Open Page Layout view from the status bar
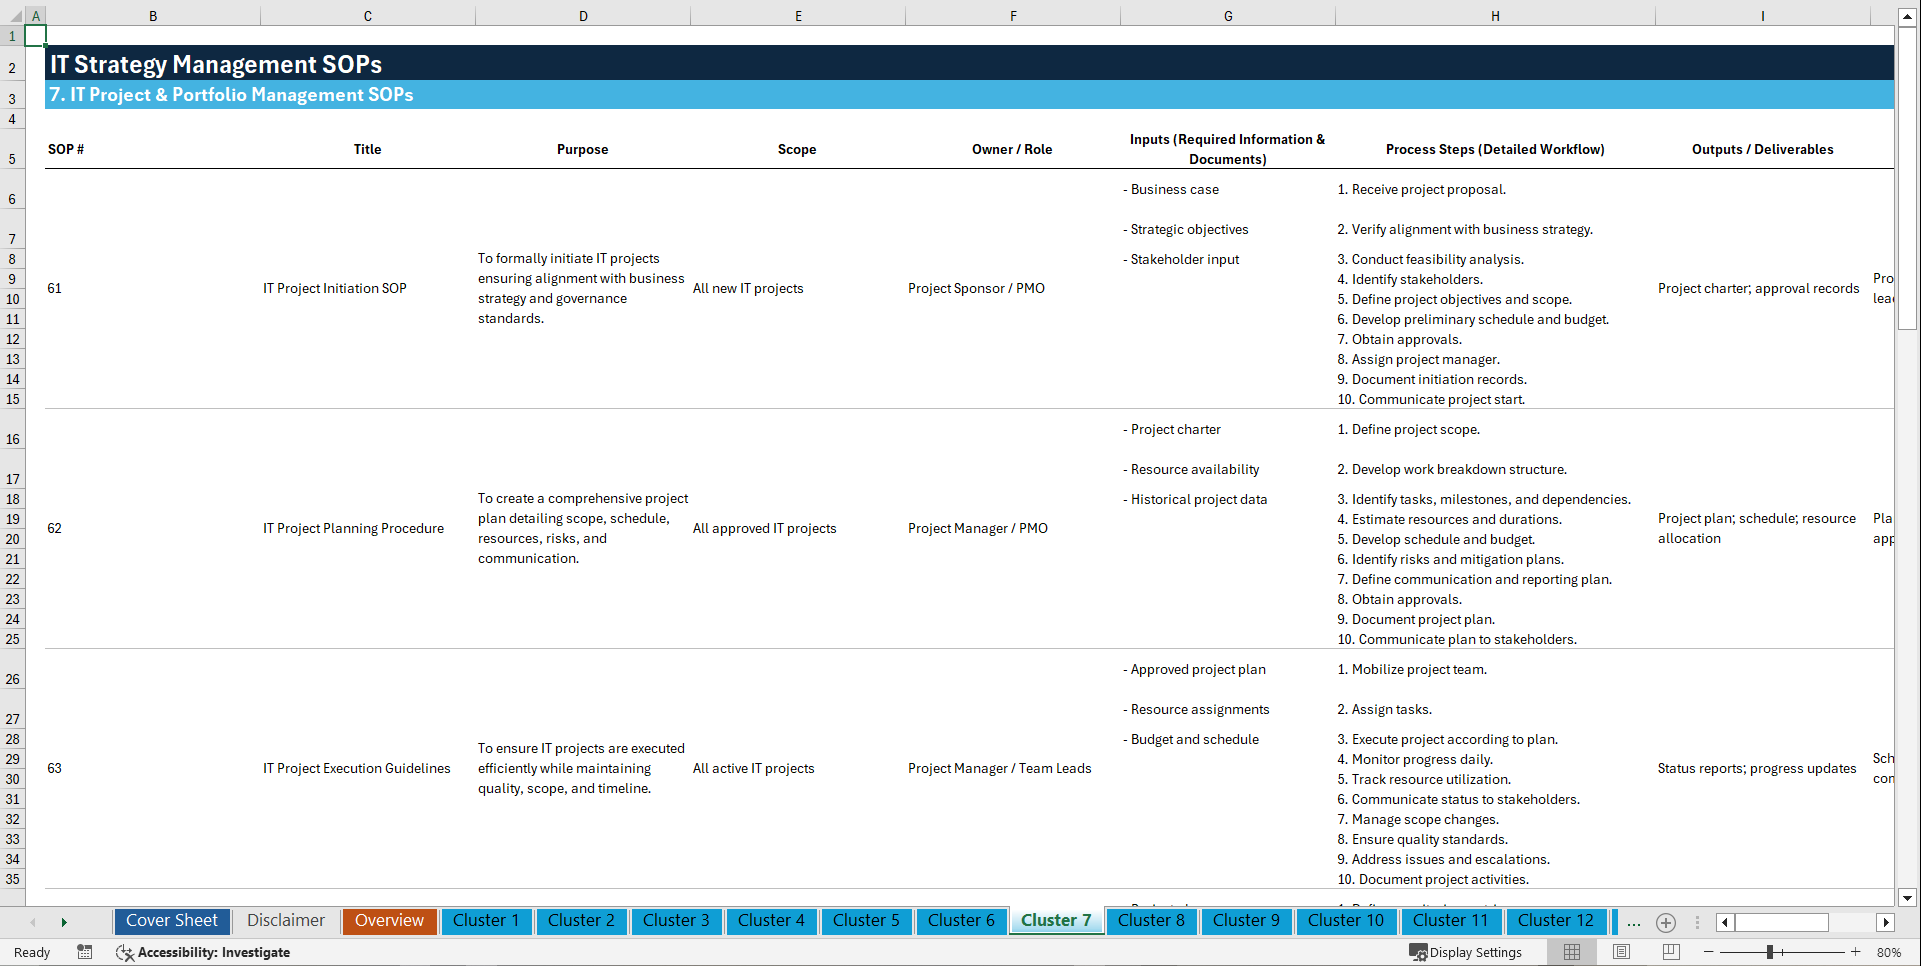 (x=1619, y=952)
